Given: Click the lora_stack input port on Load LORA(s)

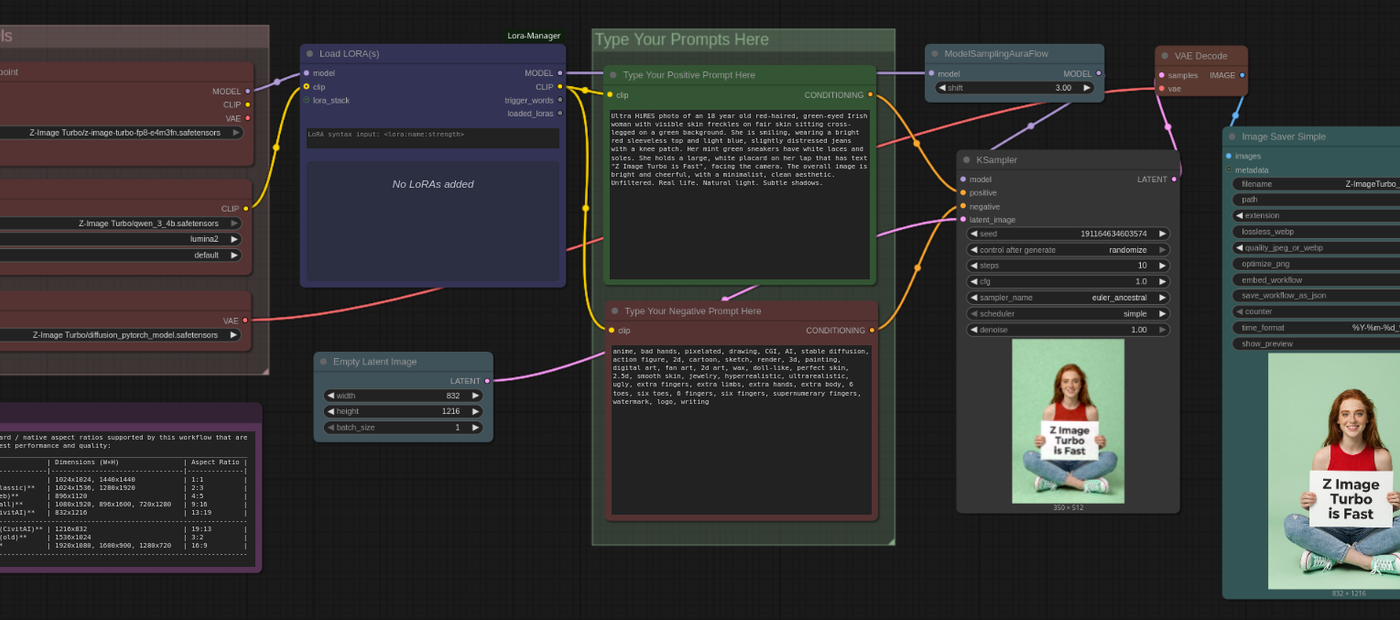Looking at the screenshot, I should tap(307, 100).
